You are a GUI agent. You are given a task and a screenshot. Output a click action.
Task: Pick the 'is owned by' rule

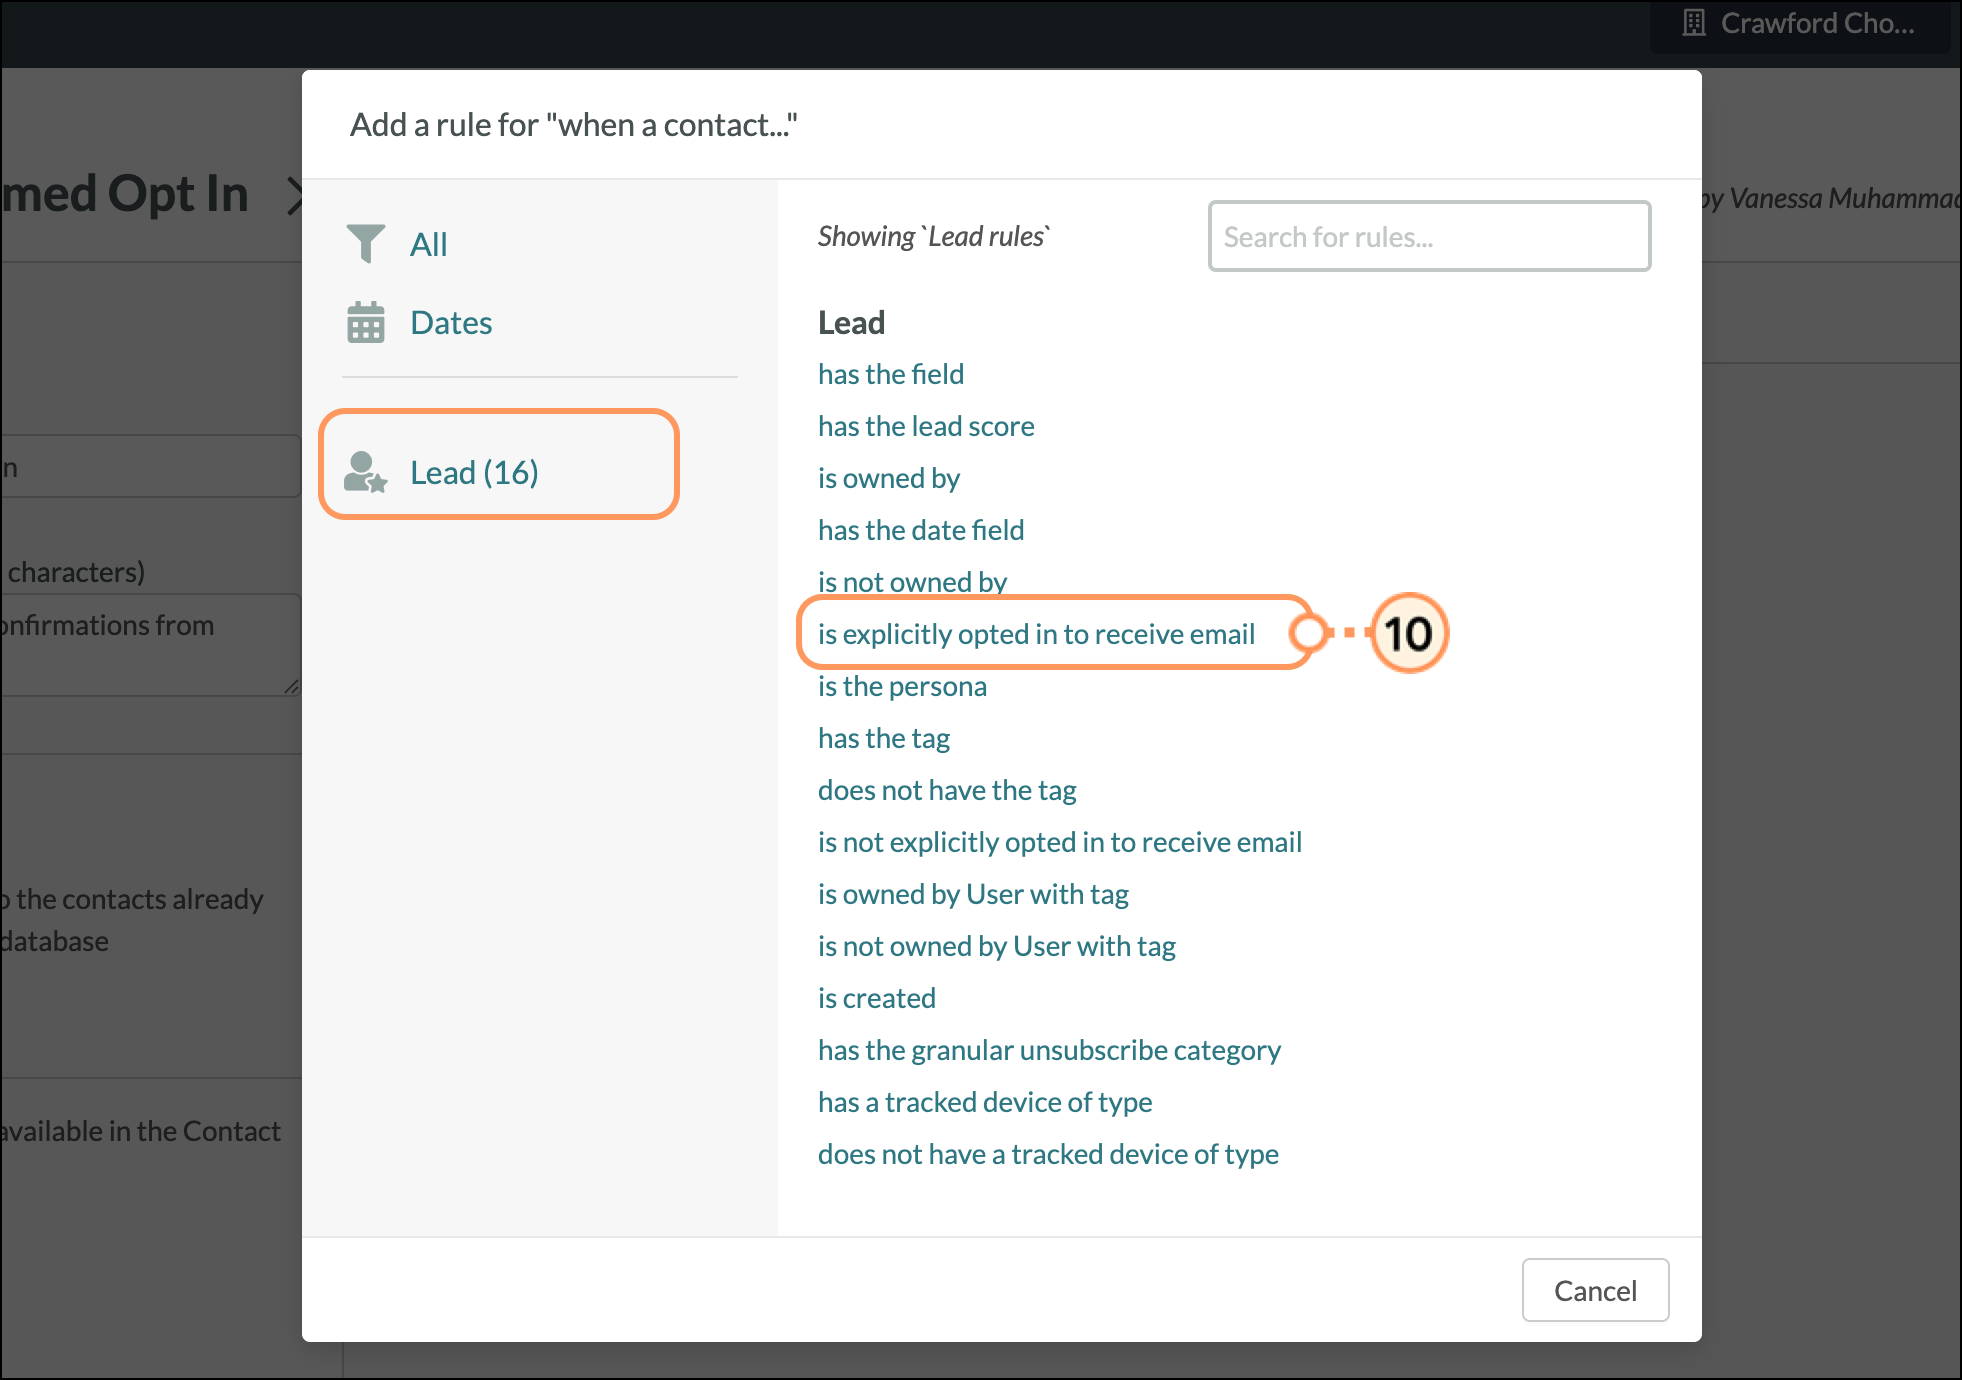click(x=888, y=478)
